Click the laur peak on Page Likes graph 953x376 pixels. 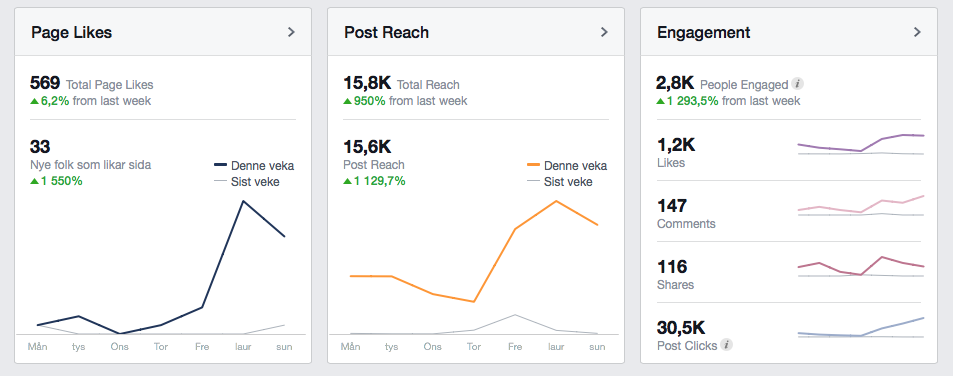(x=244, y=201)
